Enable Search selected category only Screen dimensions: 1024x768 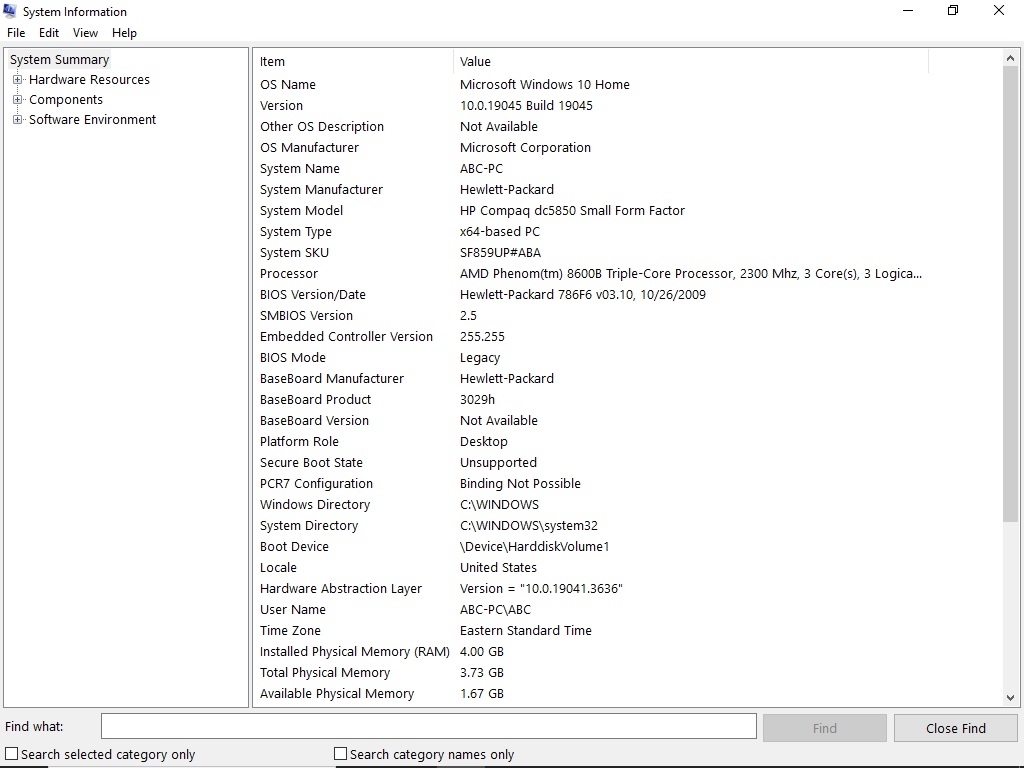(x=10, y=754)
